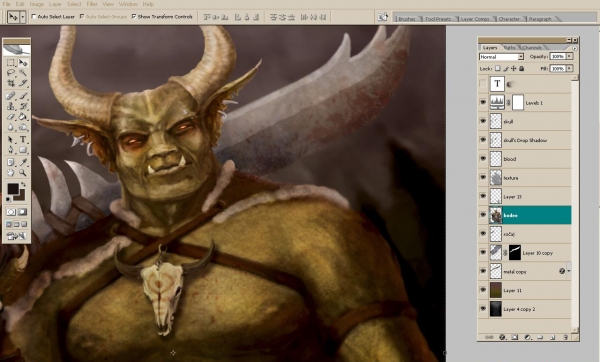Screen dimensions: 600x362
Task: Select the Brush tool
Action: tap(23, 96)
